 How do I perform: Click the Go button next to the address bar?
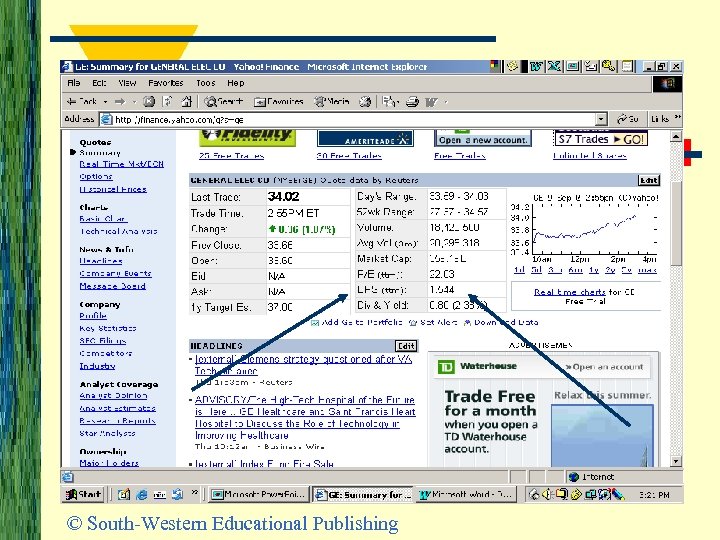tap(628, 119)
